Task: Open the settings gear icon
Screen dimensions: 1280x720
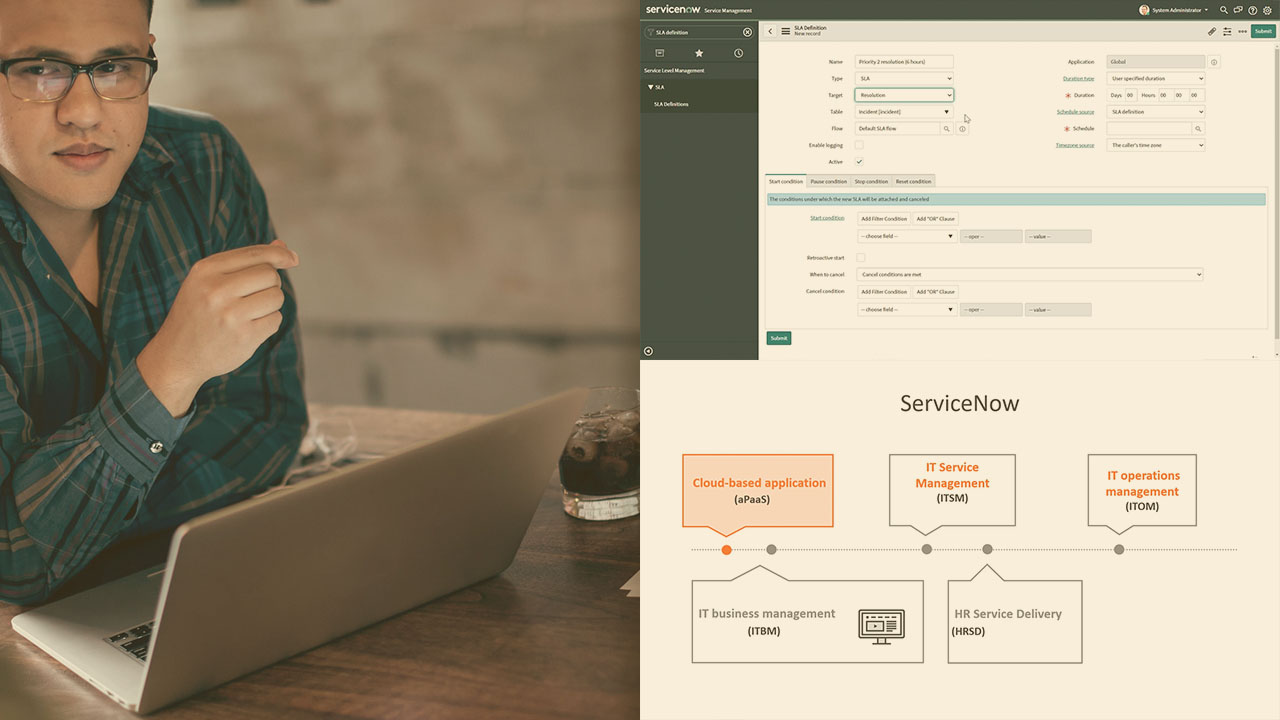Action: click(x=1267, y=10)
